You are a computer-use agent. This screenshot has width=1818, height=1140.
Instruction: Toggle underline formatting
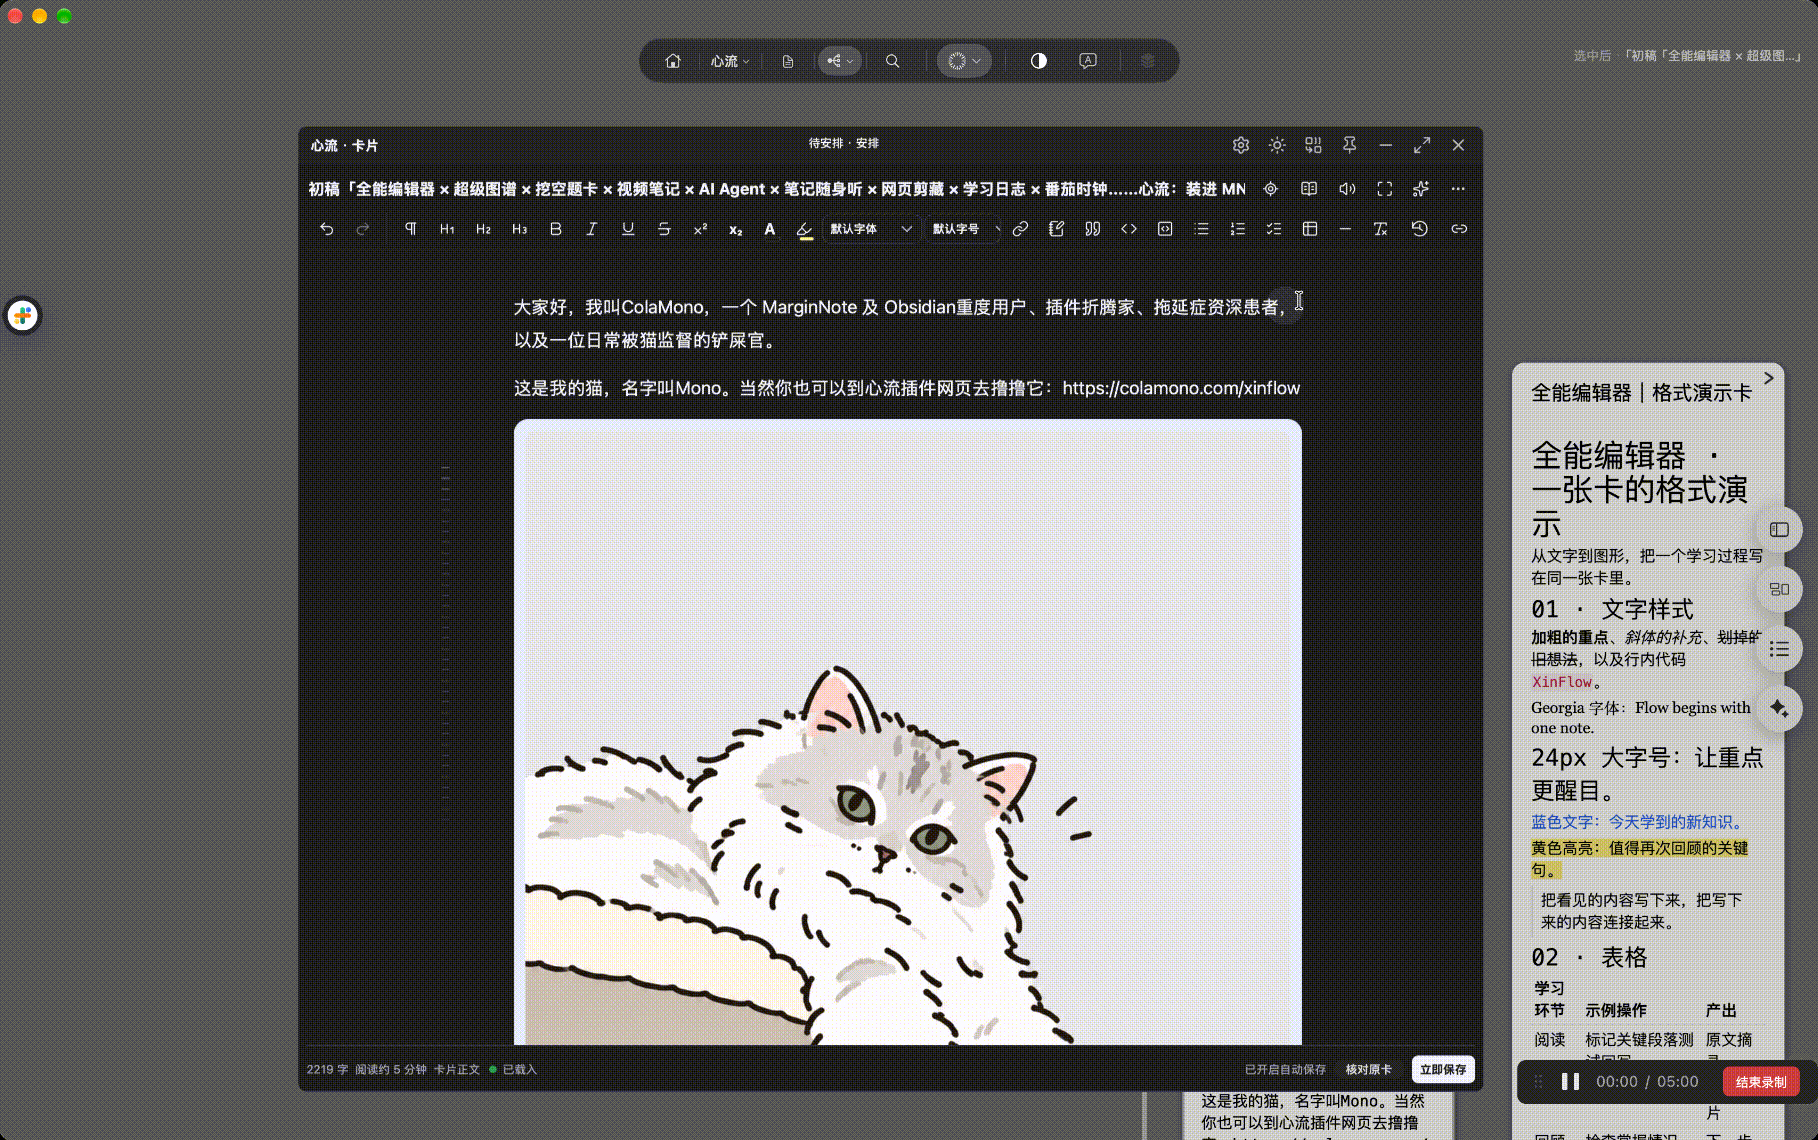point(628,229)
